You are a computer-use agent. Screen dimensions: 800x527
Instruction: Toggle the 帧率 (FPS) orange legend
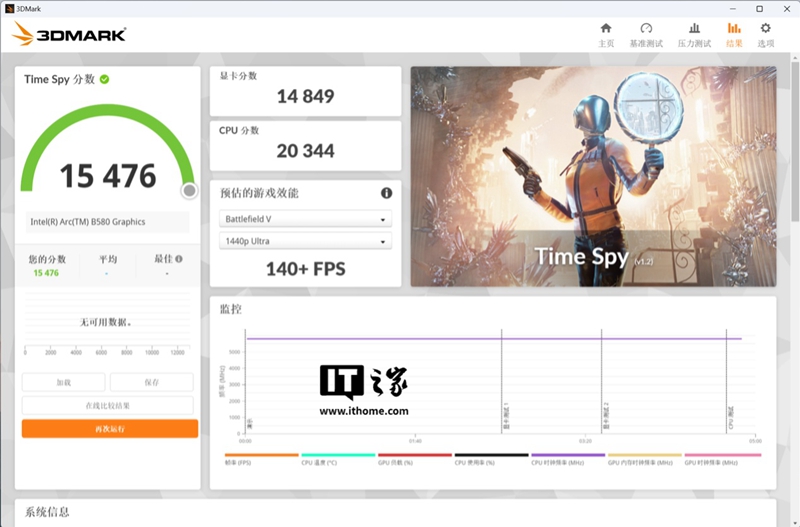pyautogui.click(x=261, y=459)
